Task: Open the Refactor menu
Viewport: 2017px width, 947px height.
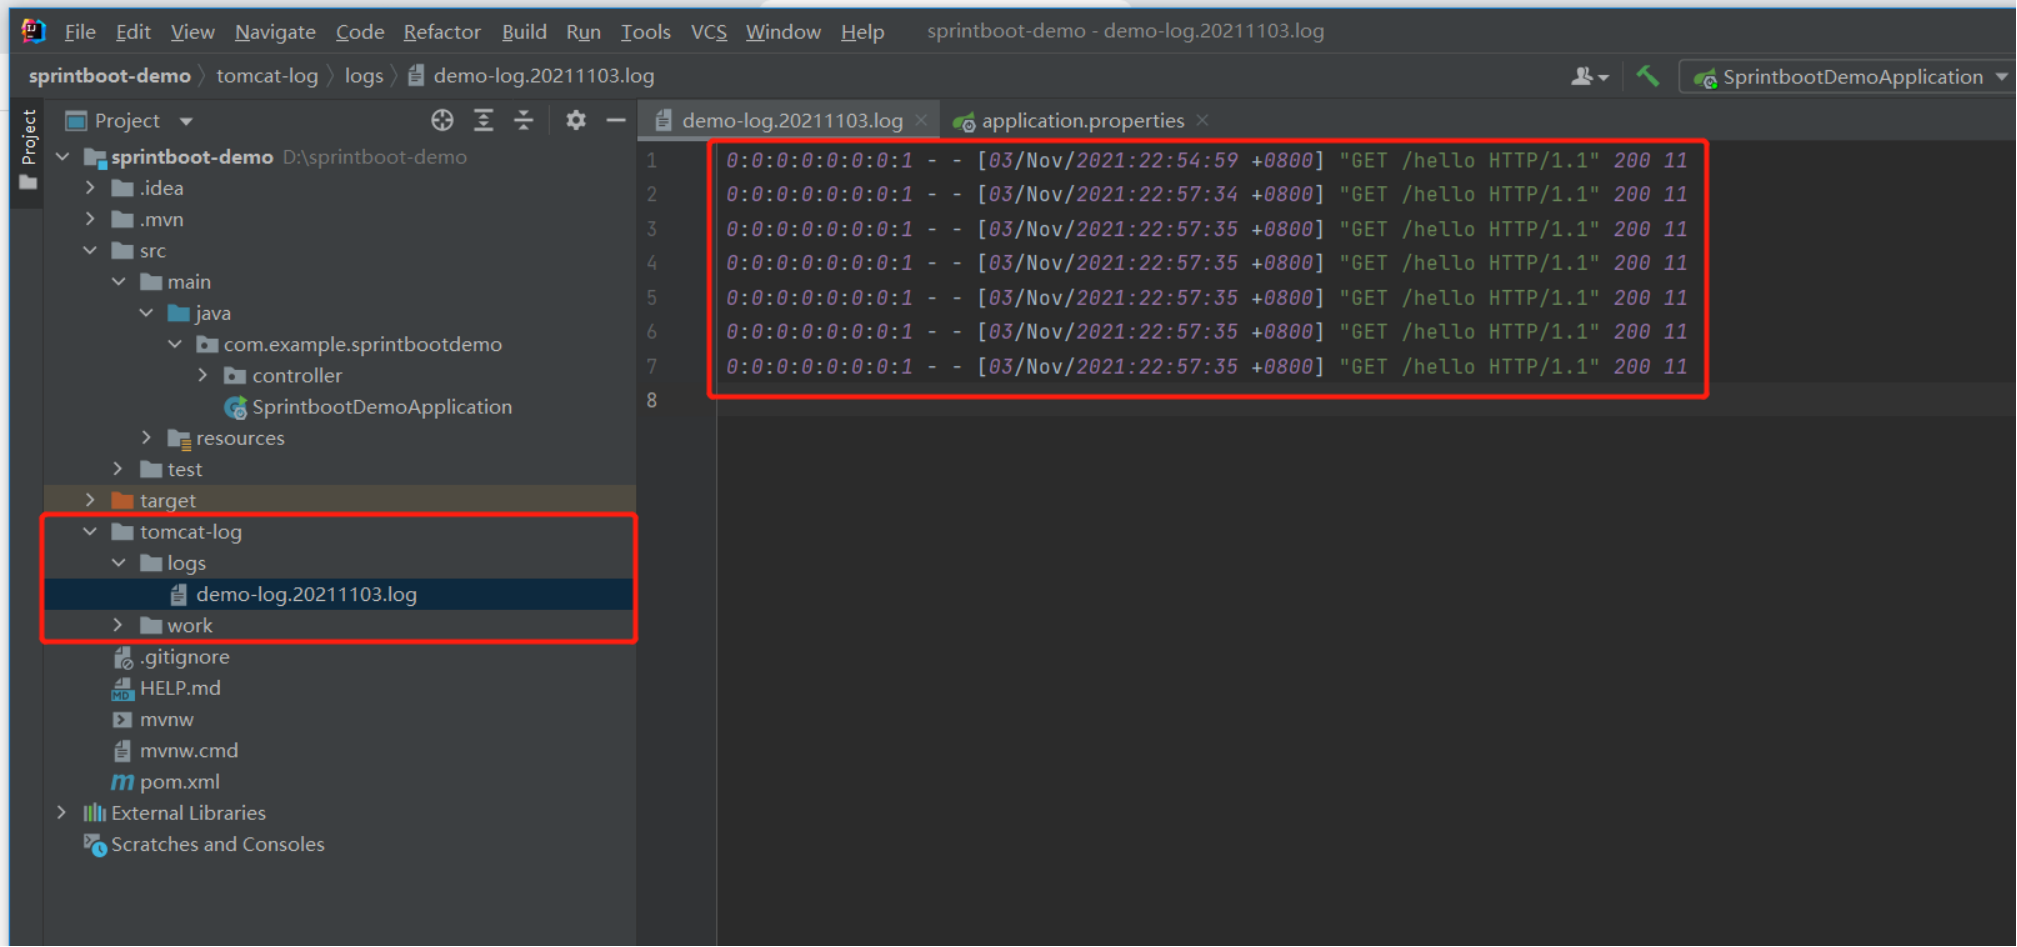Action: click(442, 32)
